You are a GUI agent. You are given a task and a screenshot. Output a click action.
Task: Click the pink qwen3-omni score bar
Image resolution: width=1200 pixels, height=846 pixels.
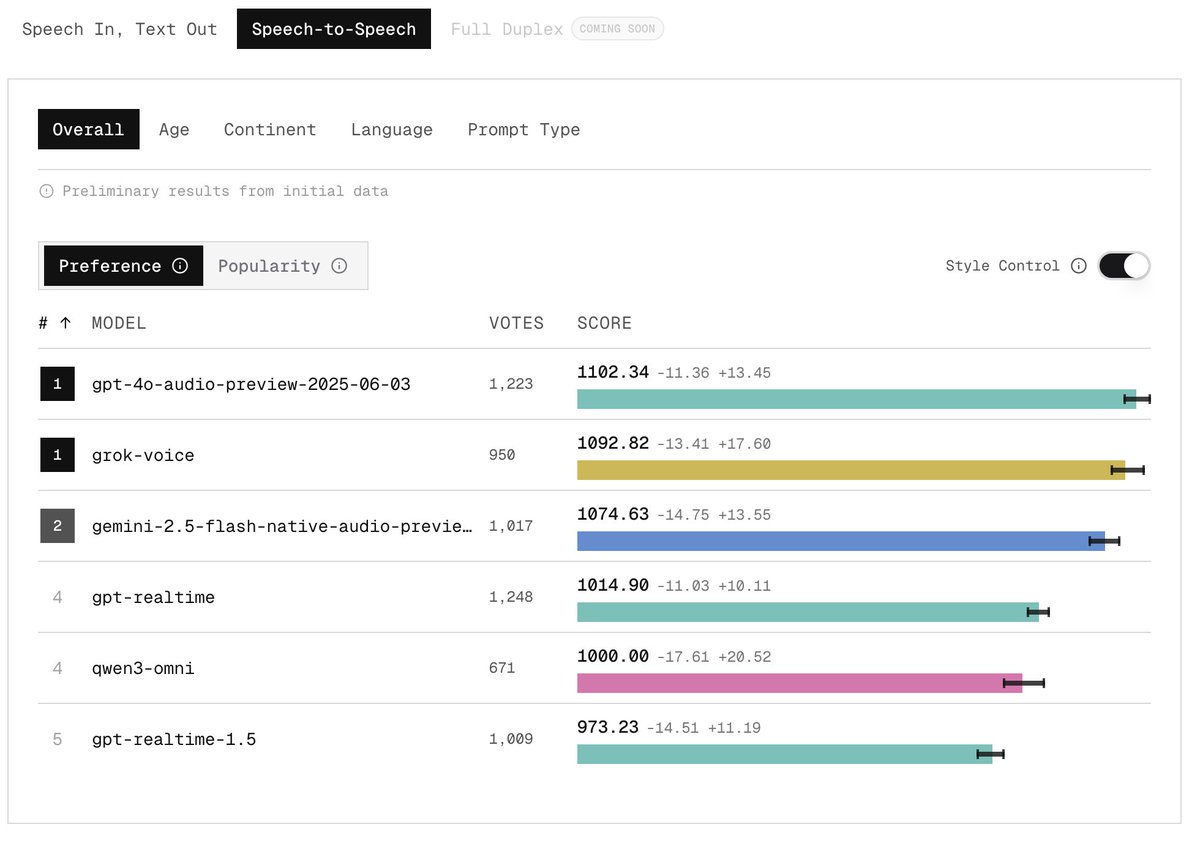(x=800, y=683)
